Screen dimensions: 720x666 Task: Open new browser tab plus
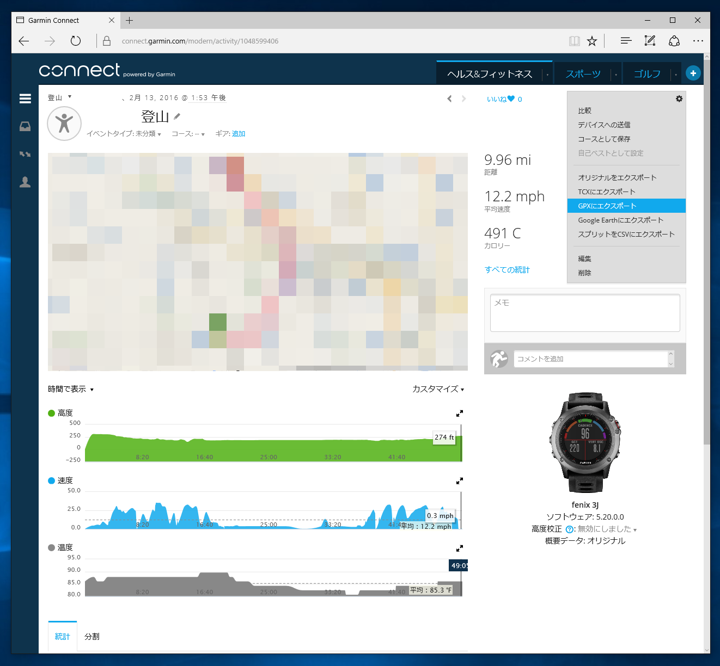click(129, 20)
